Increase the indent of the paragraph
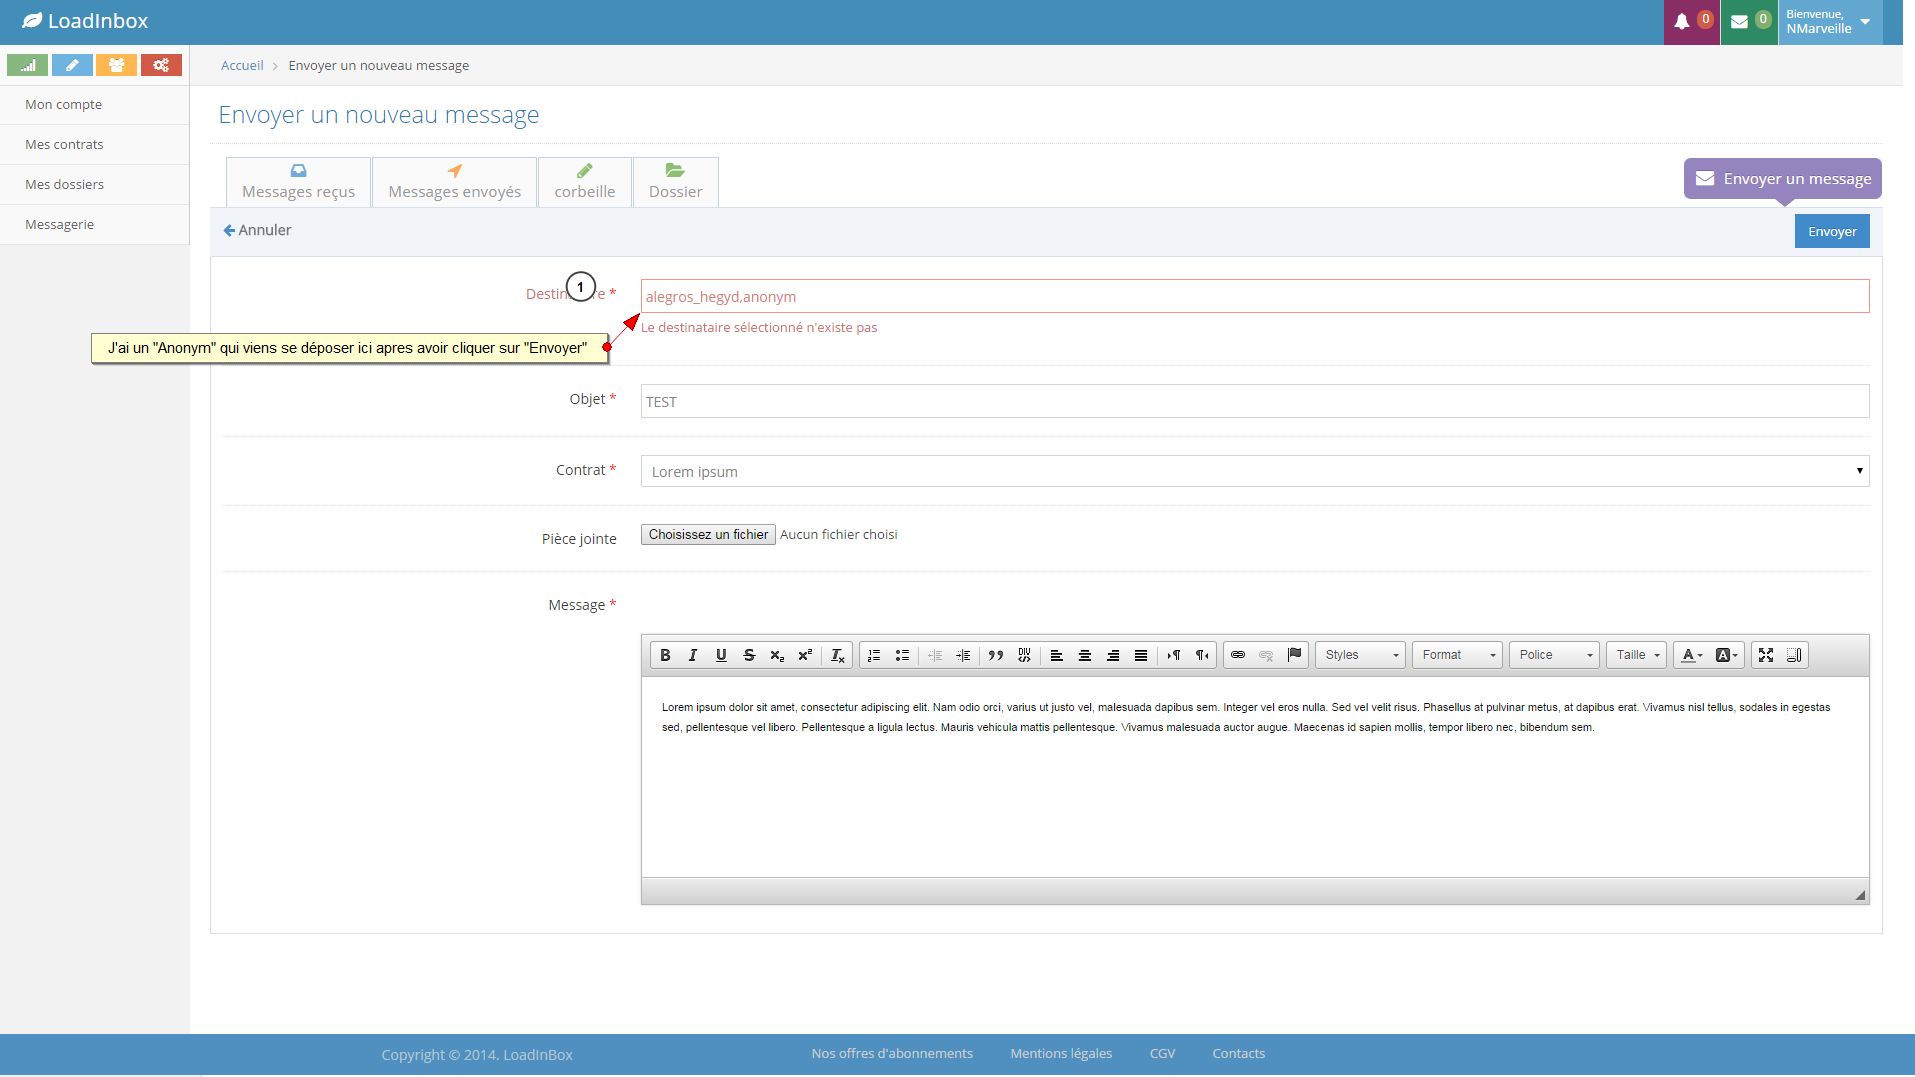This screenshot has width=1915, height=1077. [x=963, y=655]
